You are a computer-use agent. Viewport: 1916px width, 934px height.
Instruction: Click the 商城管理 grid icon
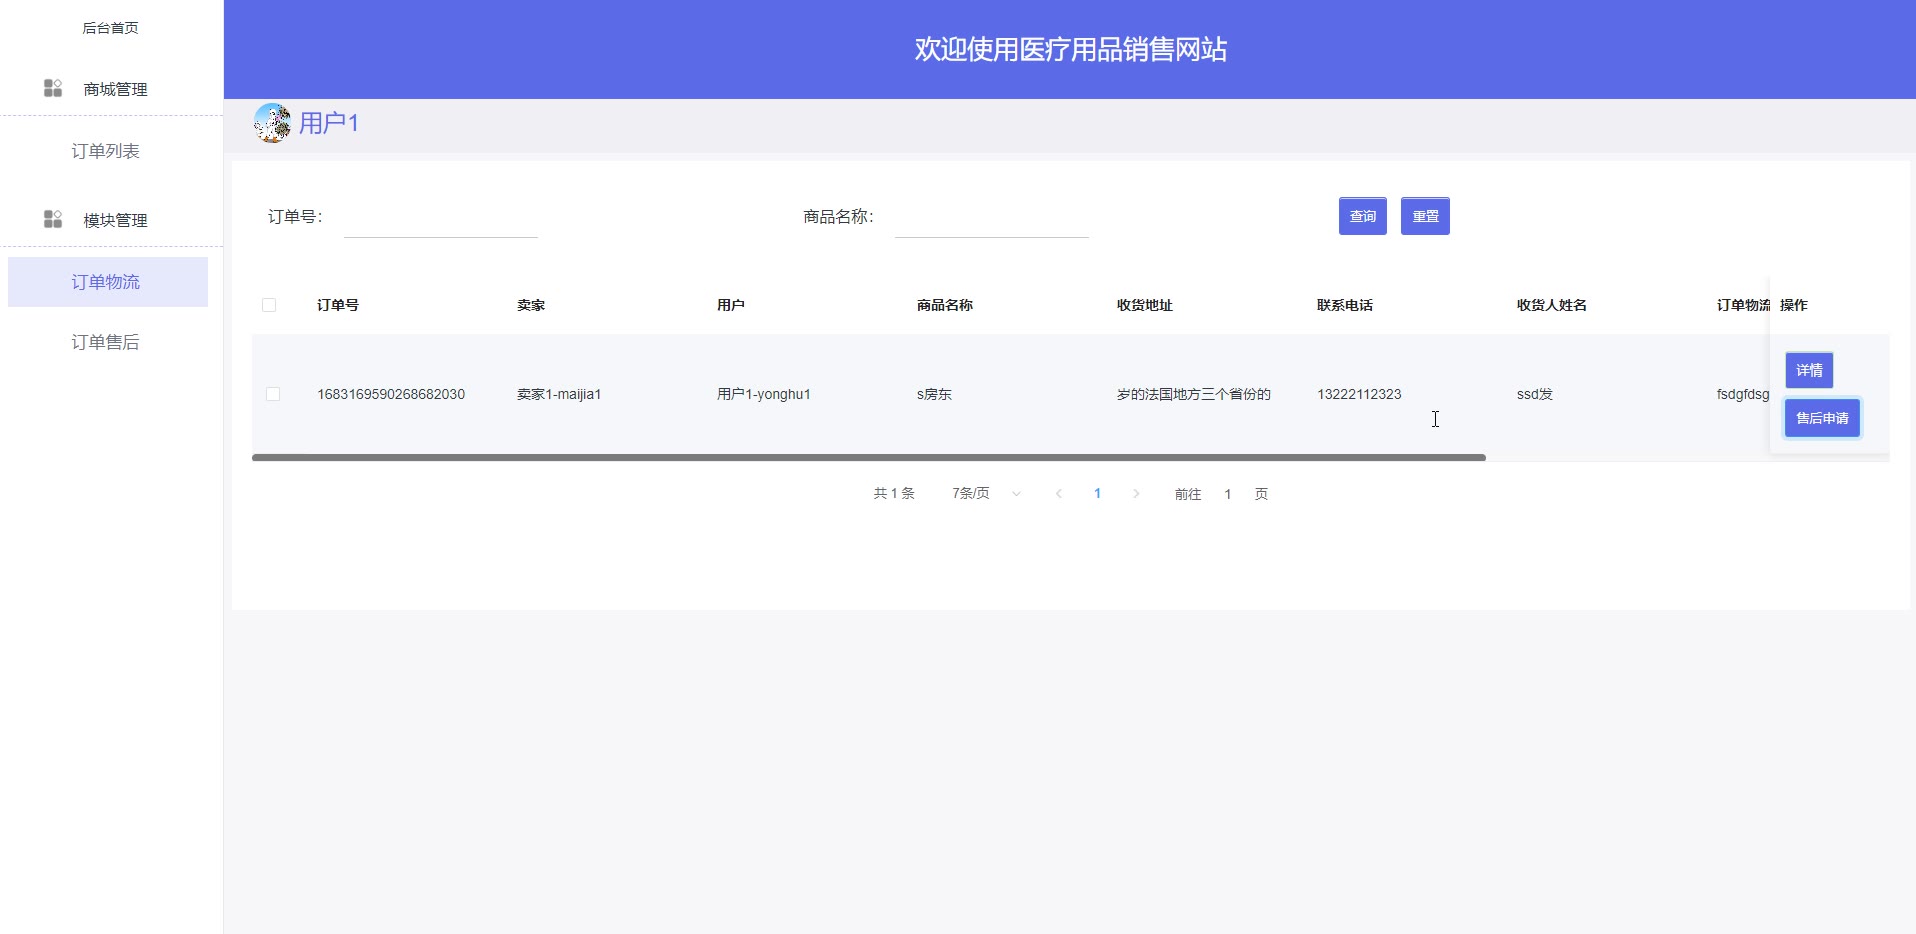coord(53,88)
